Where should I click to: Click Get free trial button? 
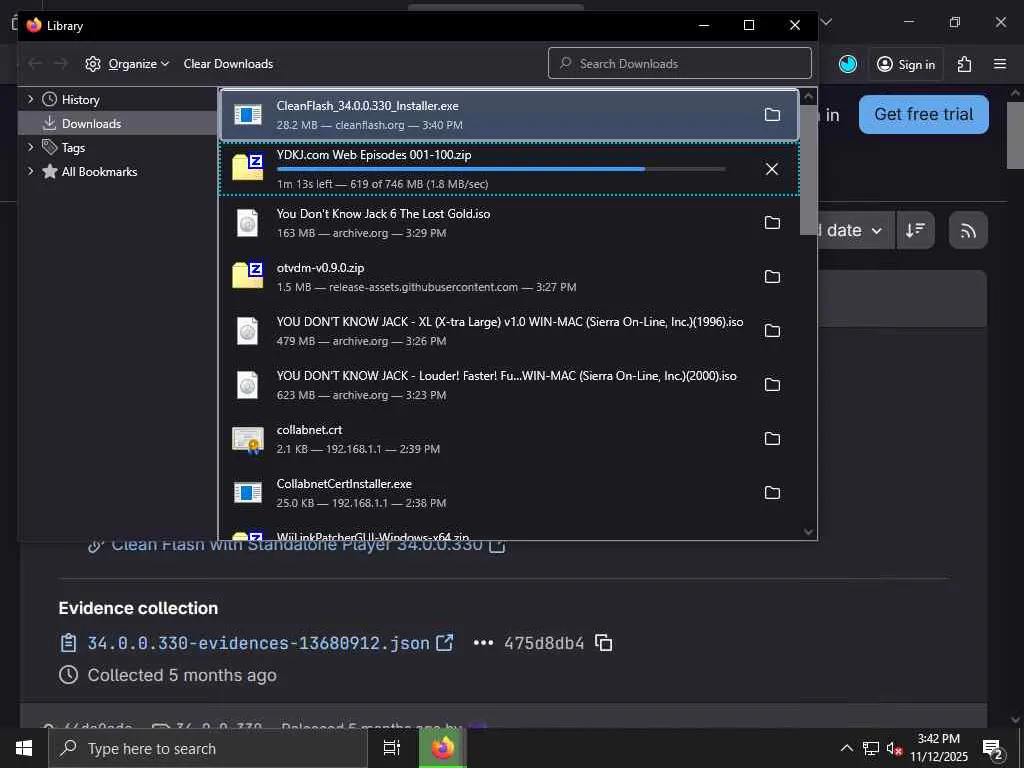[923, 114]
